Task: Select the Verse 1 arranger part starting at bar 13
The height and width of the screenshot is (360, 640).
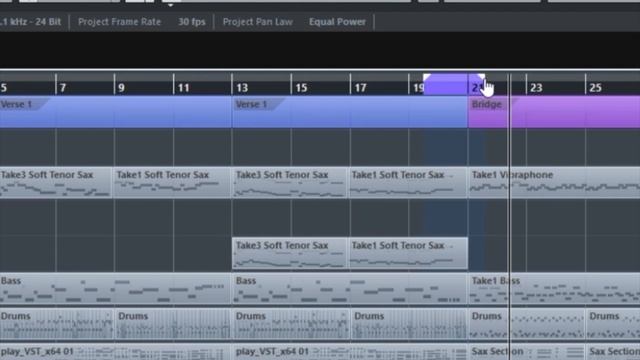Action: click(x=350, y=112)
